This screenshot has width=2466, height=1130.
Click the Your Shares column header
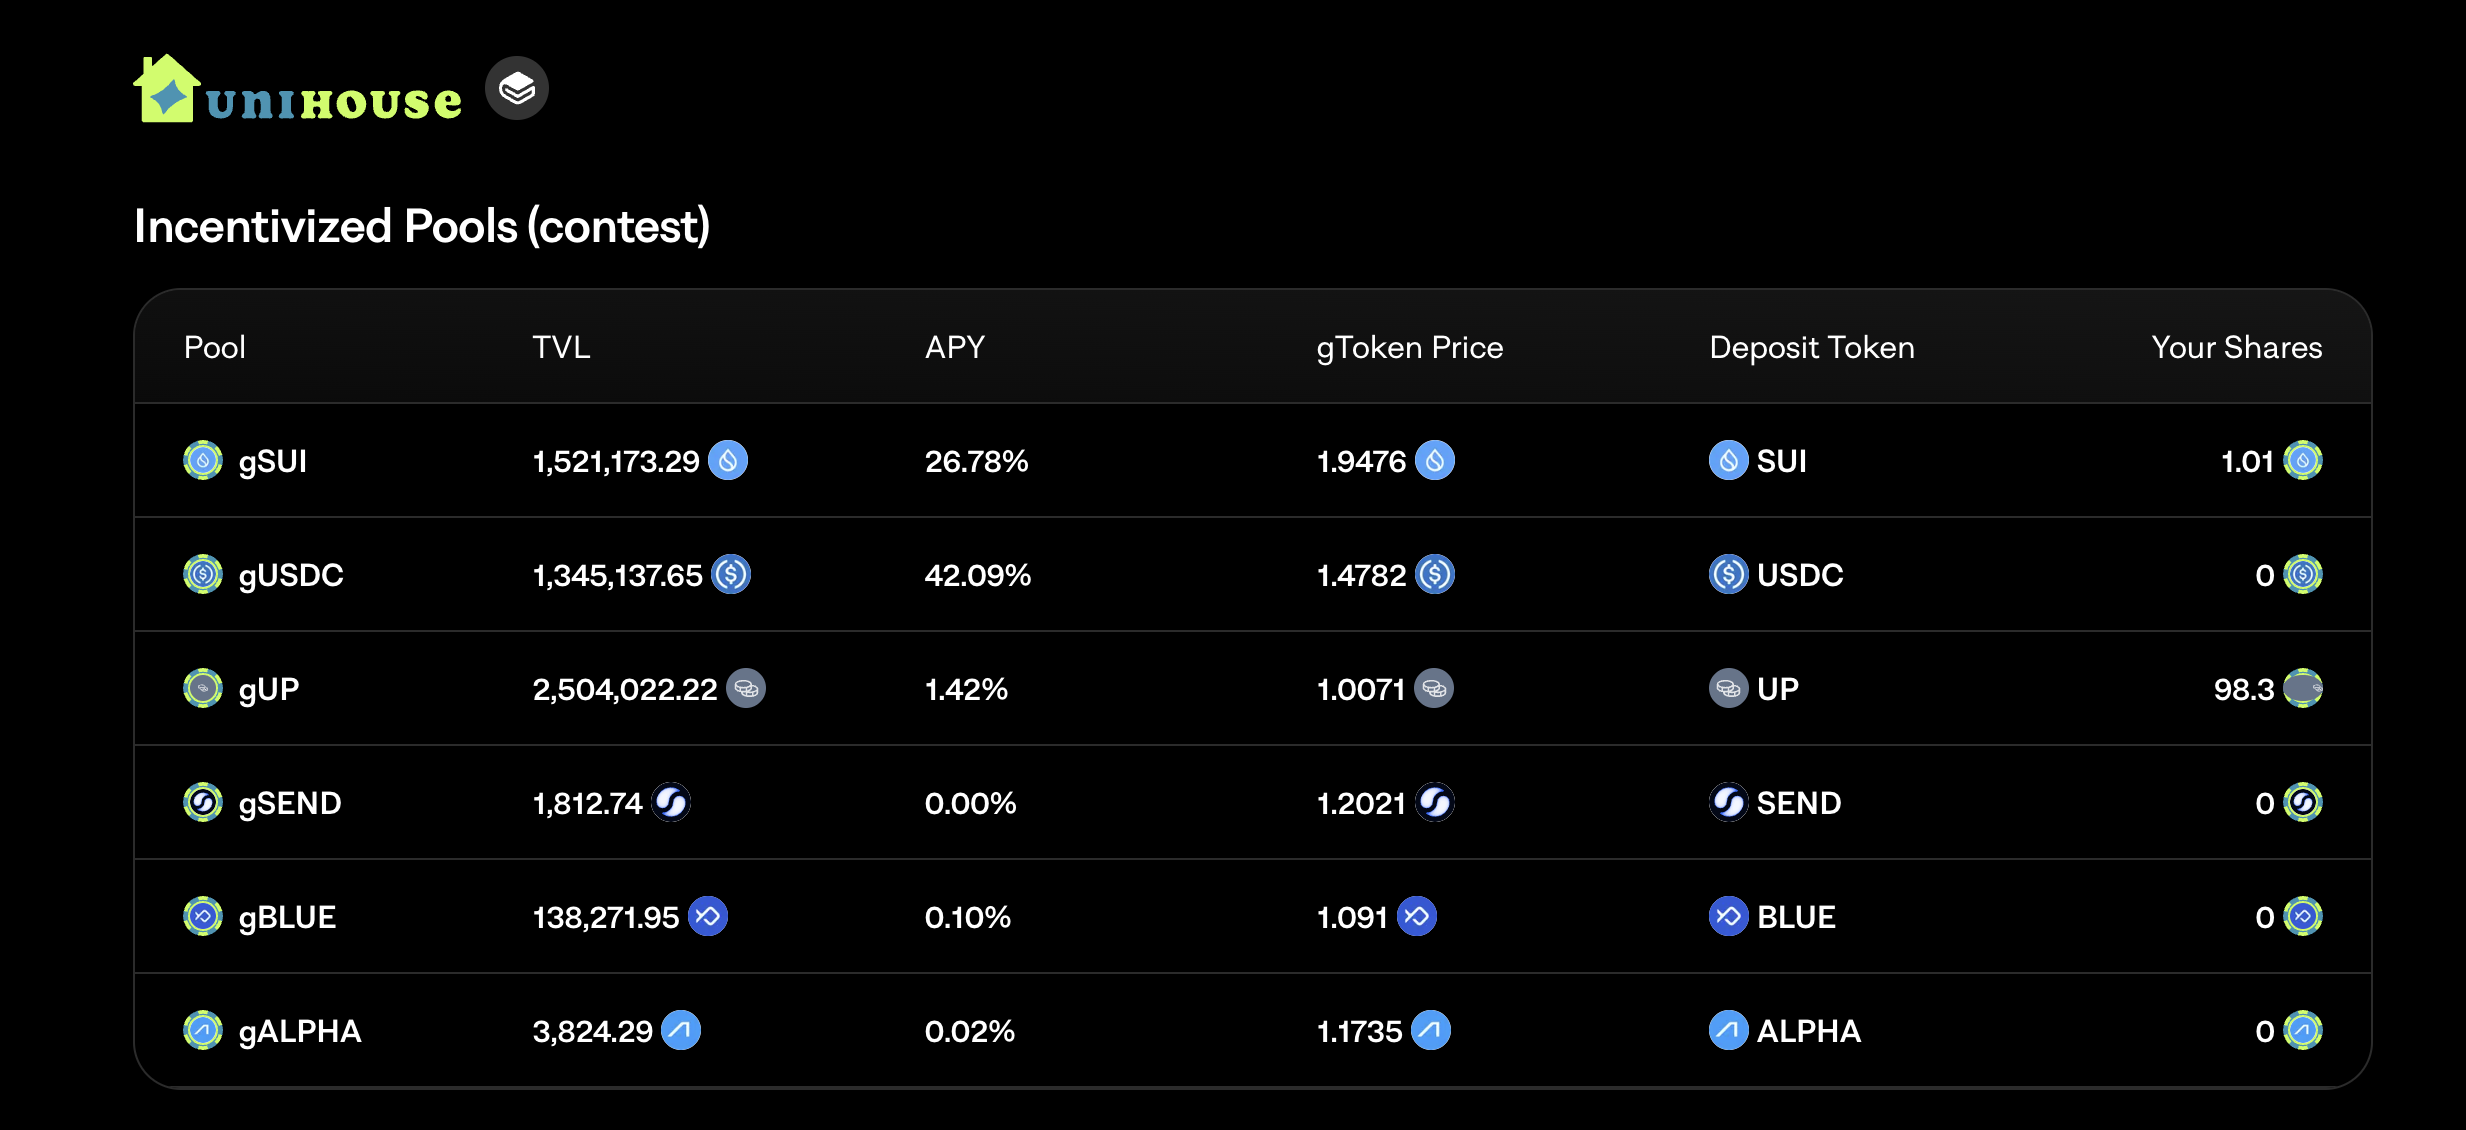pos(2236,347)
